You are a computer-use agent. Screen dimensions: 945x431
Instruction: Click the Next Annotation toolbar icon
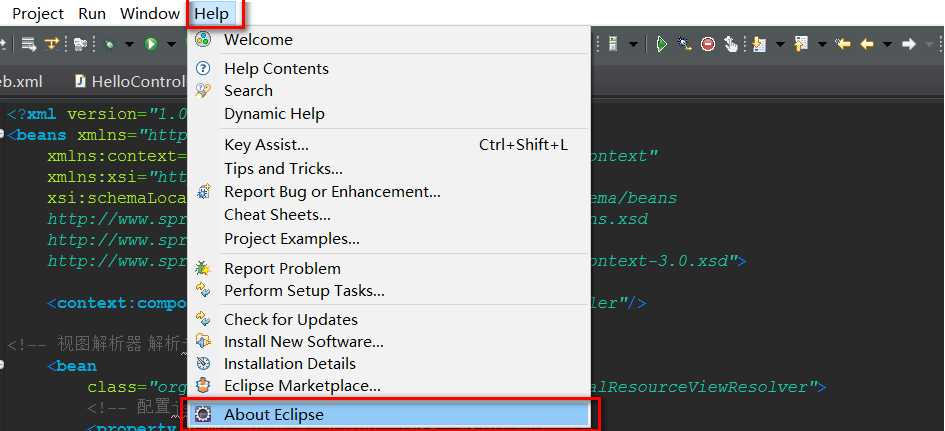759,44
